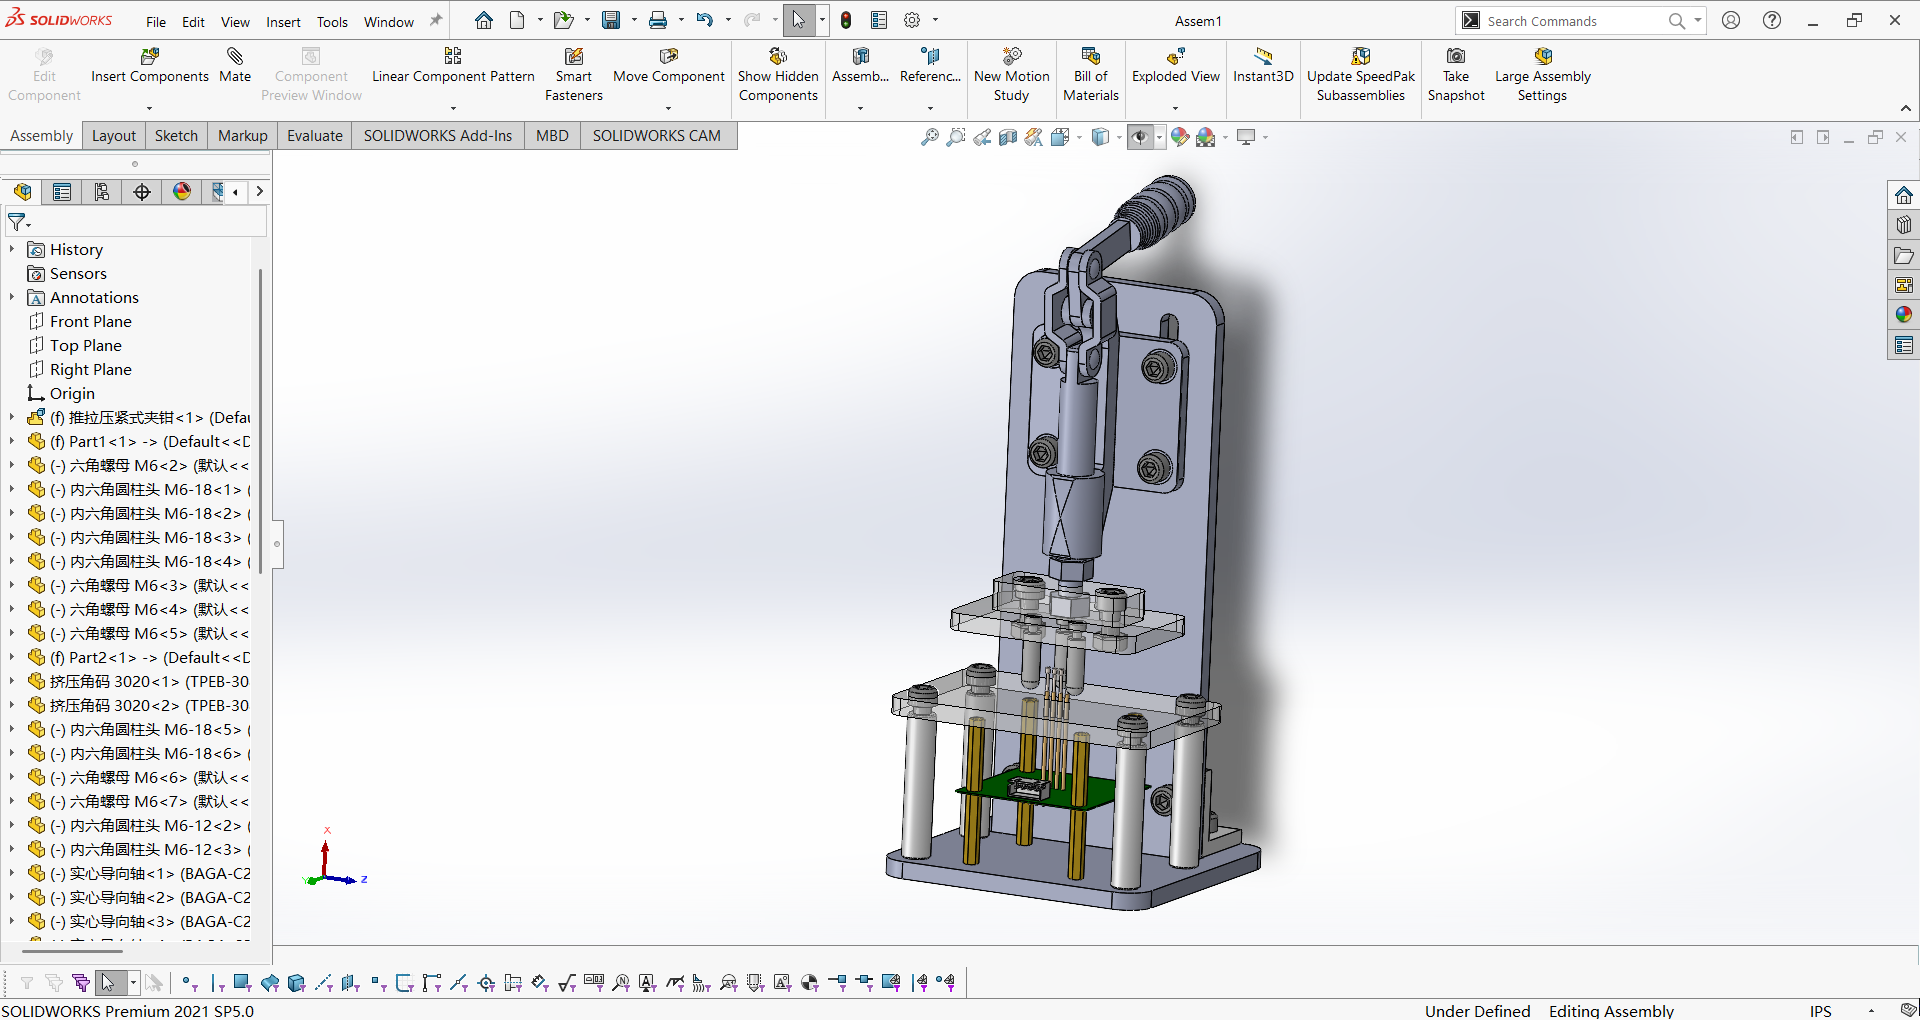Open the Search Commands dropdown arrow

(1697, 20)
